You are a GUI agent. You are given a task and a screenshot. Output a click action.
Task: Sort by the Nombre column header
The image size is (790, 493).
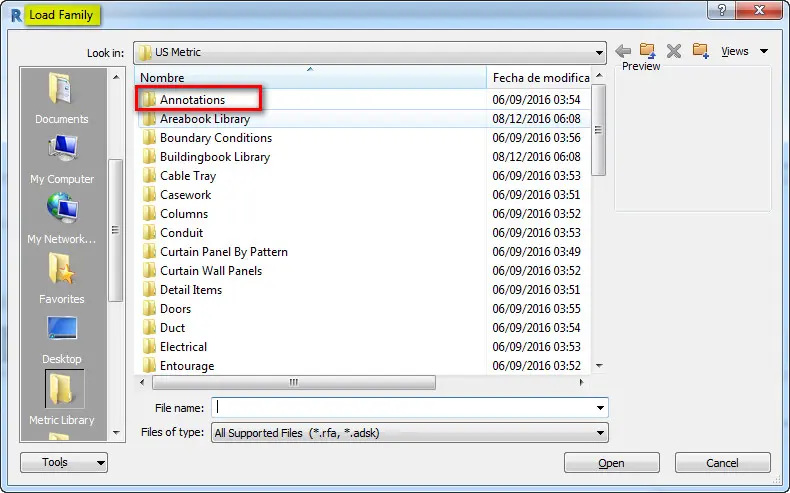click(310, 77)
